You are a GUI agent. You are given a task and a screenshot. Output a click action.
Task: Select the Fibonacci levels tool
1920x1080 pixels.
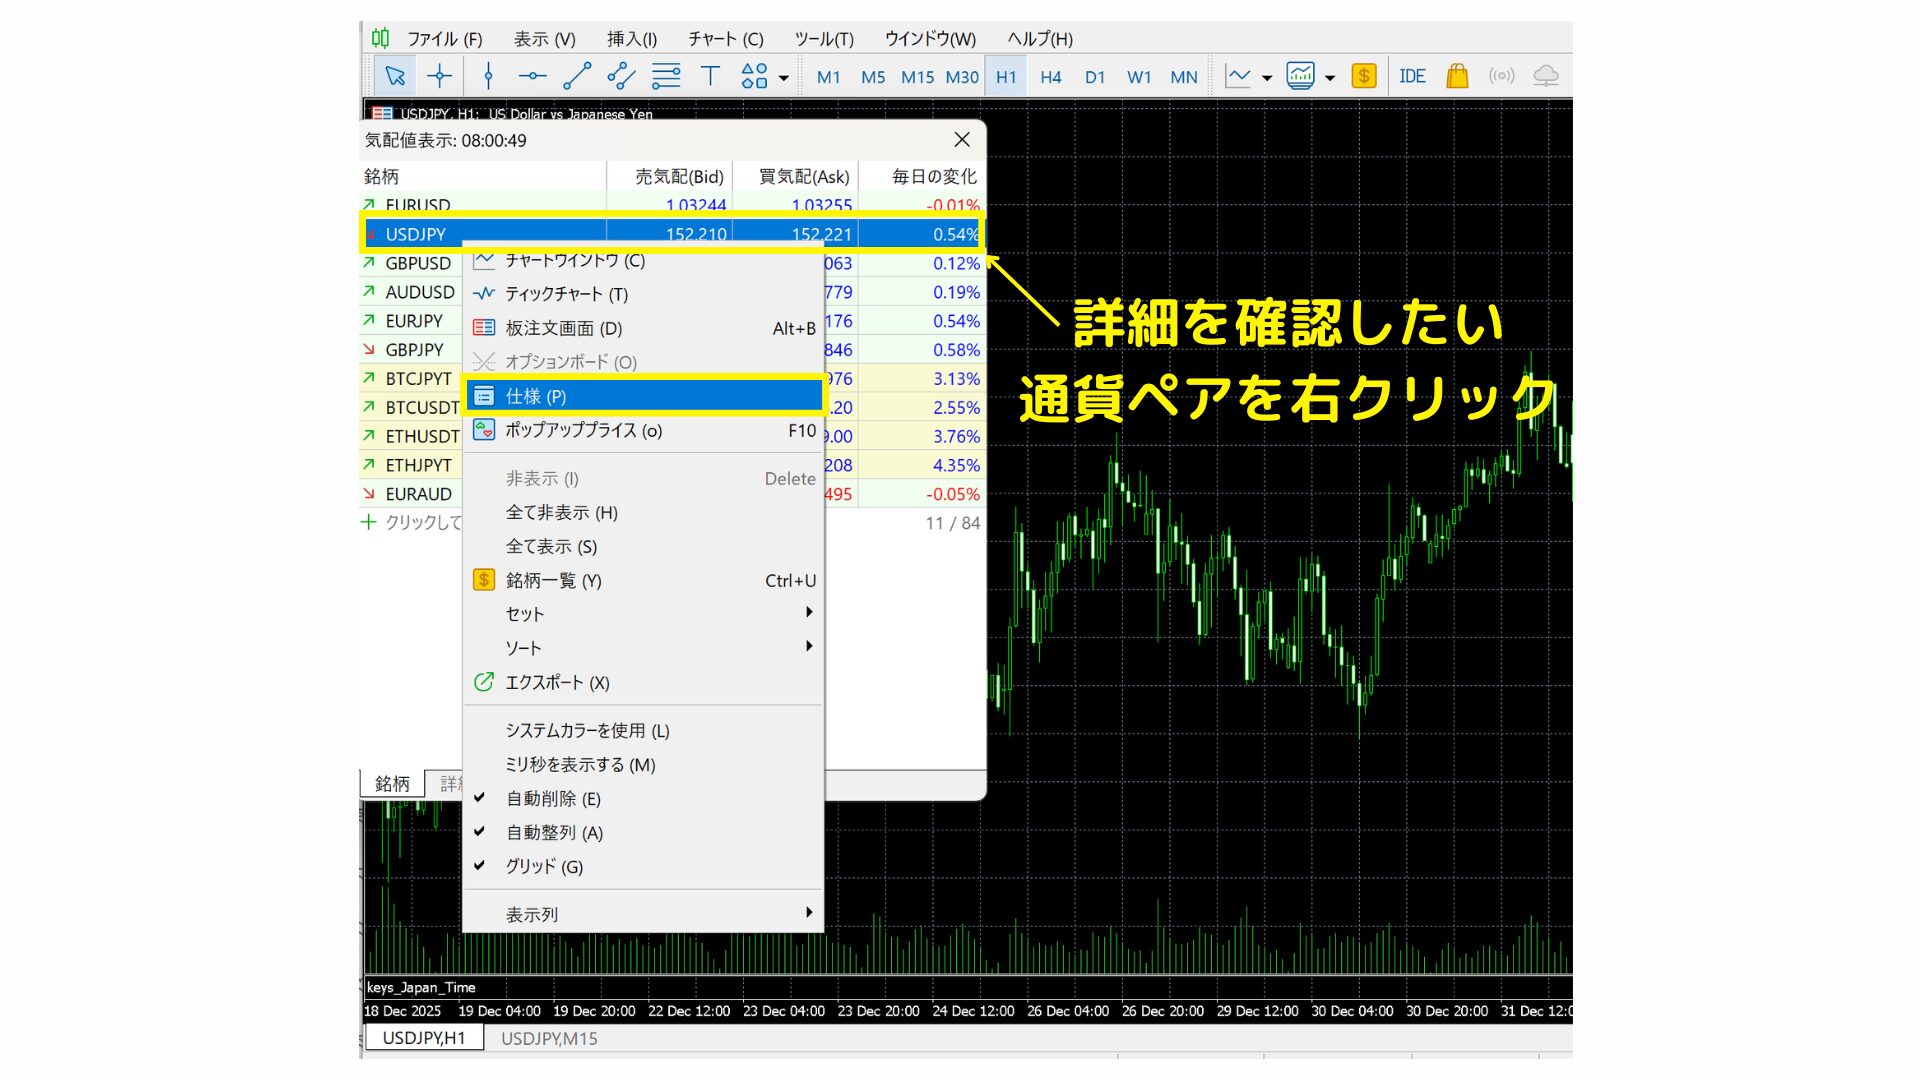point(666,76)
